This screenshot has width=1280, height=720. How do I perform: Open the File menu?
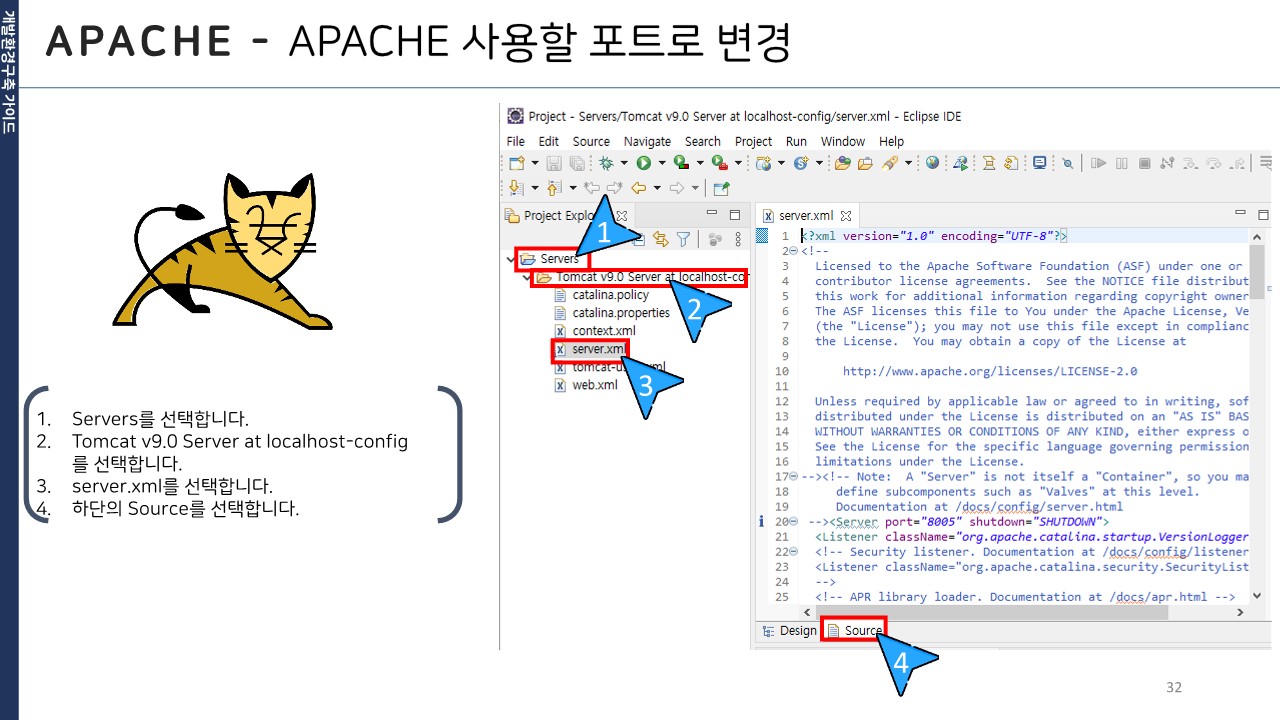click(x=515, y=141)
